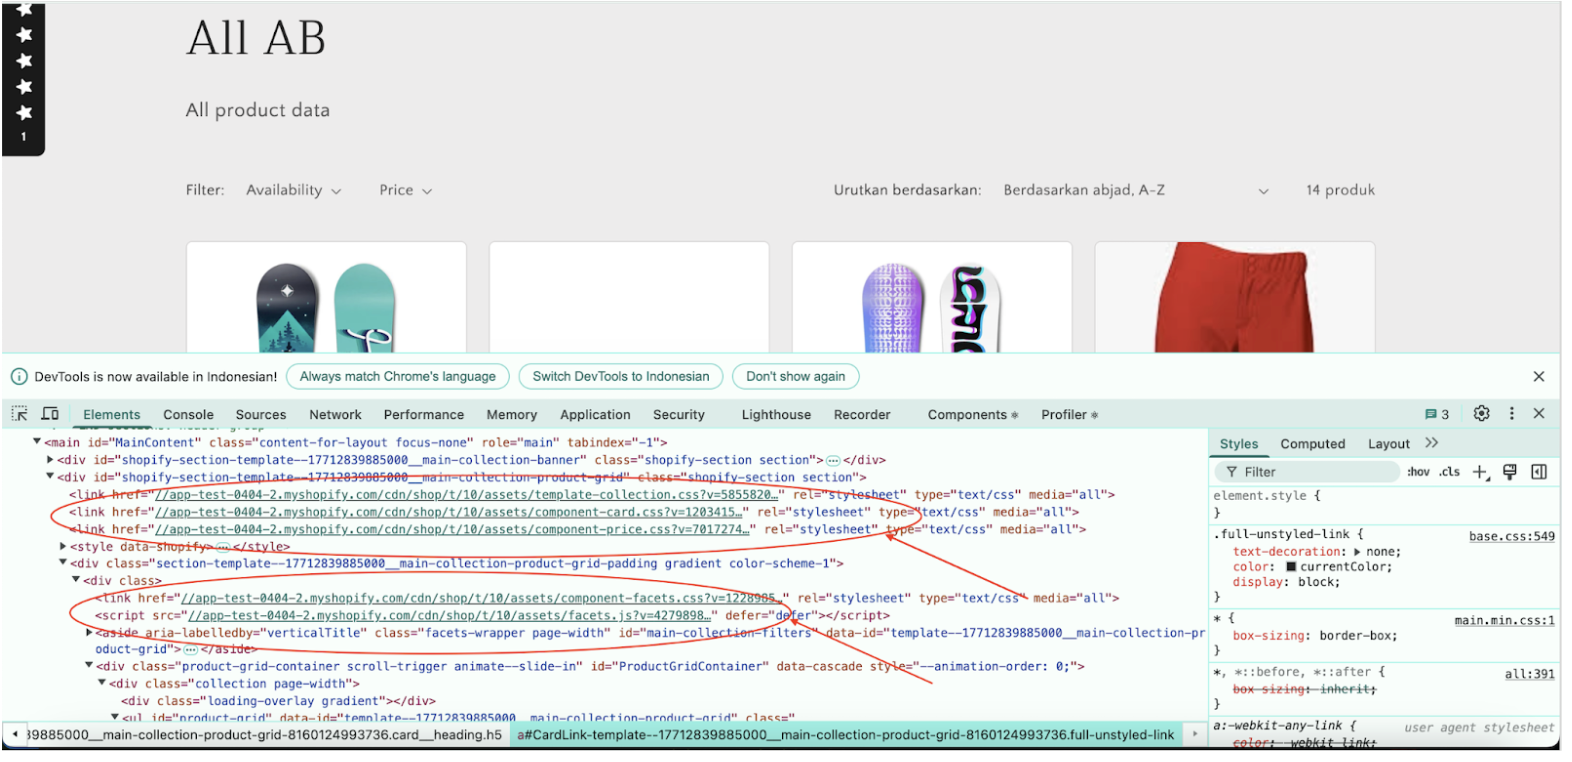Open the Recorder tab
Screen dimensions: 1572x762
pyautogui.click(x=862, y=415)
